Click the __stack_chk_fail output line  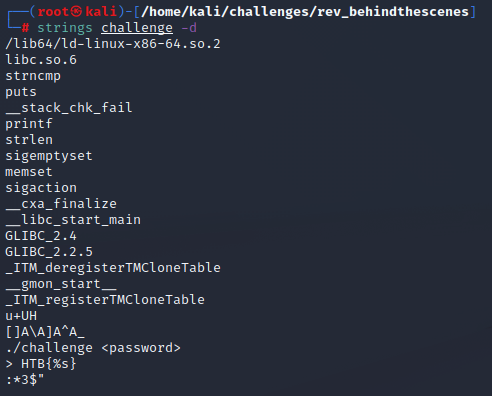click(x=69, y=108)
